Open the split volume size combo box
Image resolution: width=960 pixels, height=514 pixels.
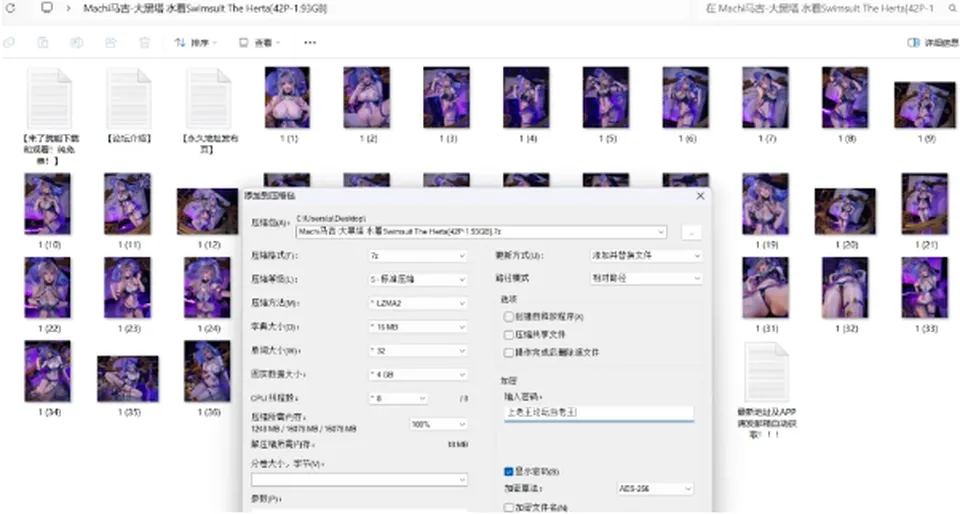pyautogui.click(x=359, y=480)
